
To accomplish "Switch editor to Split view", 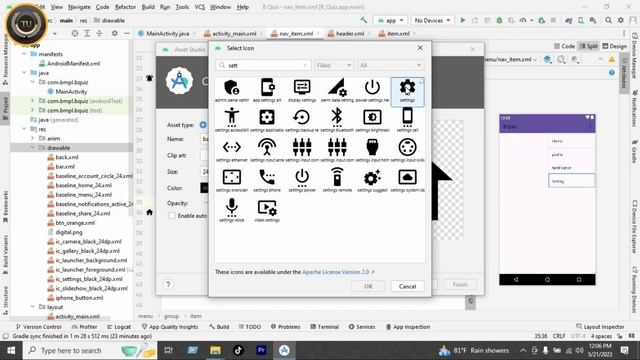I will point(589,46).
